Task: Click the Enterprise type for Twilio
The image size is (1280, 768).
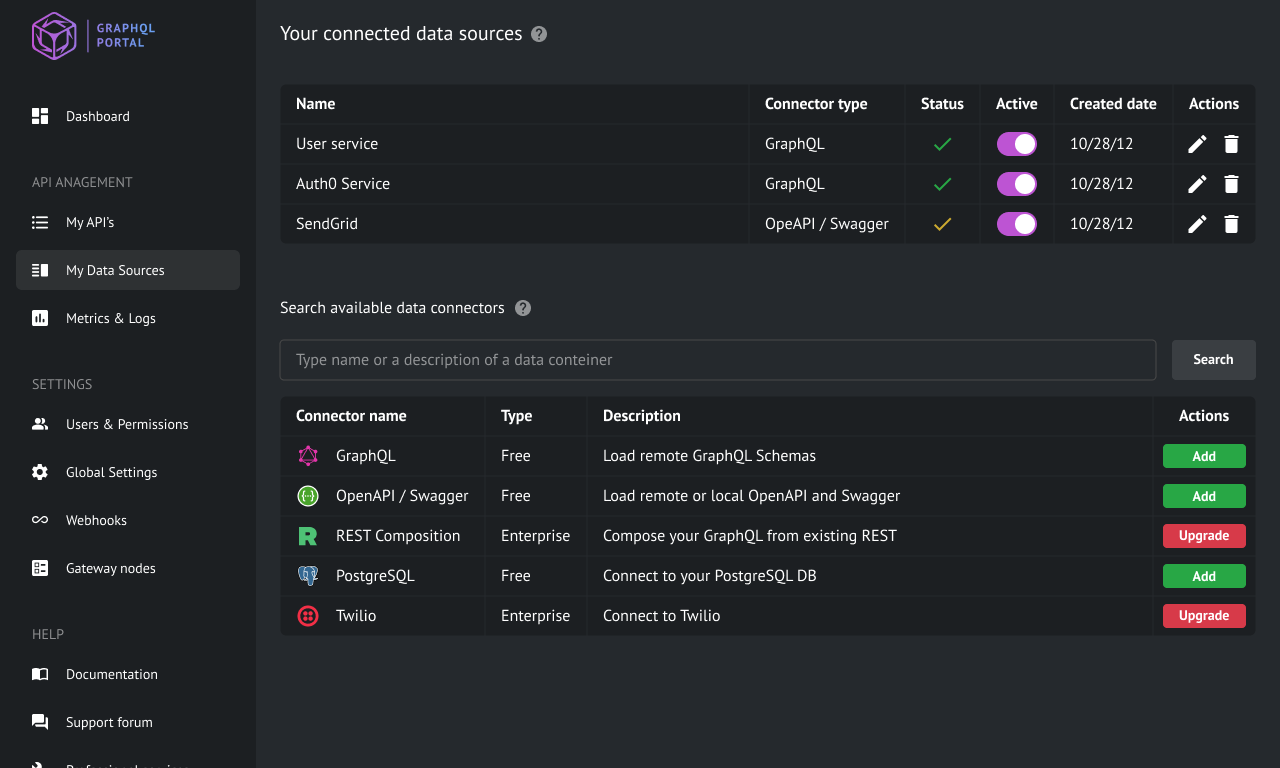Action: tap(535, 616)
